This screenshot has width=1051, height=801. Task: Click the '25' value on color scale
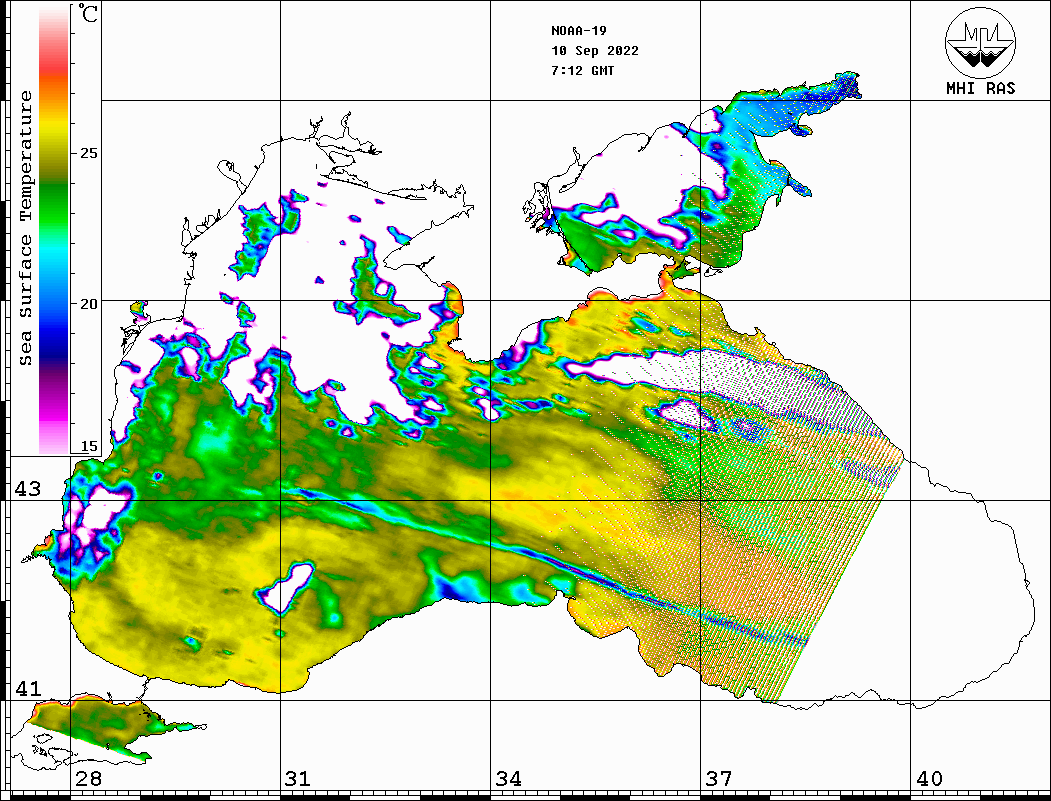(88, 153)
